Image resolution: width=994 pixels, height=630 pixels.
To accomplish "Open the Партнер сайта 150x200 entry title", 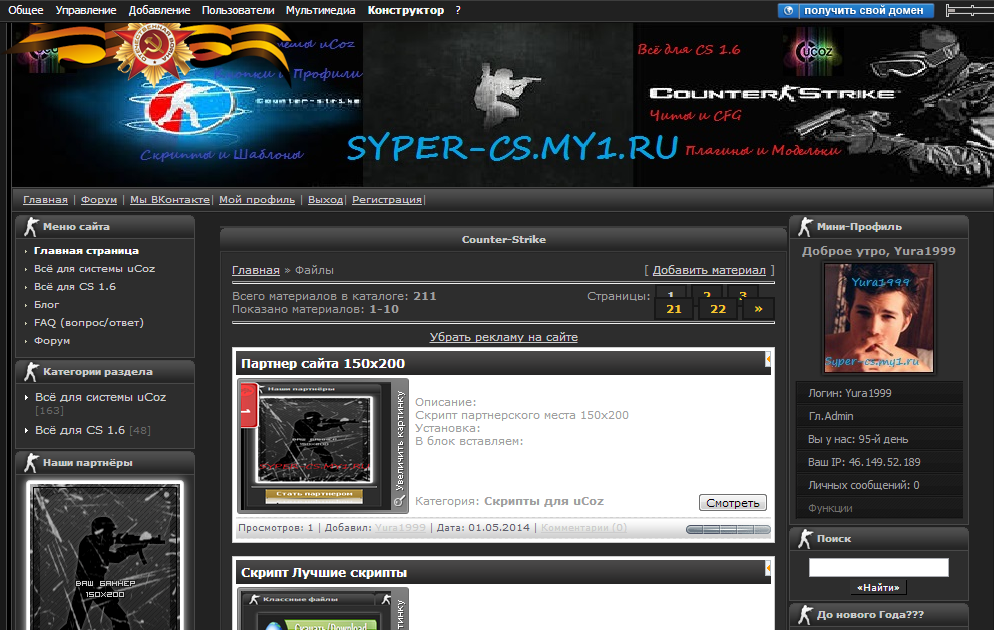I will point(323,363).
